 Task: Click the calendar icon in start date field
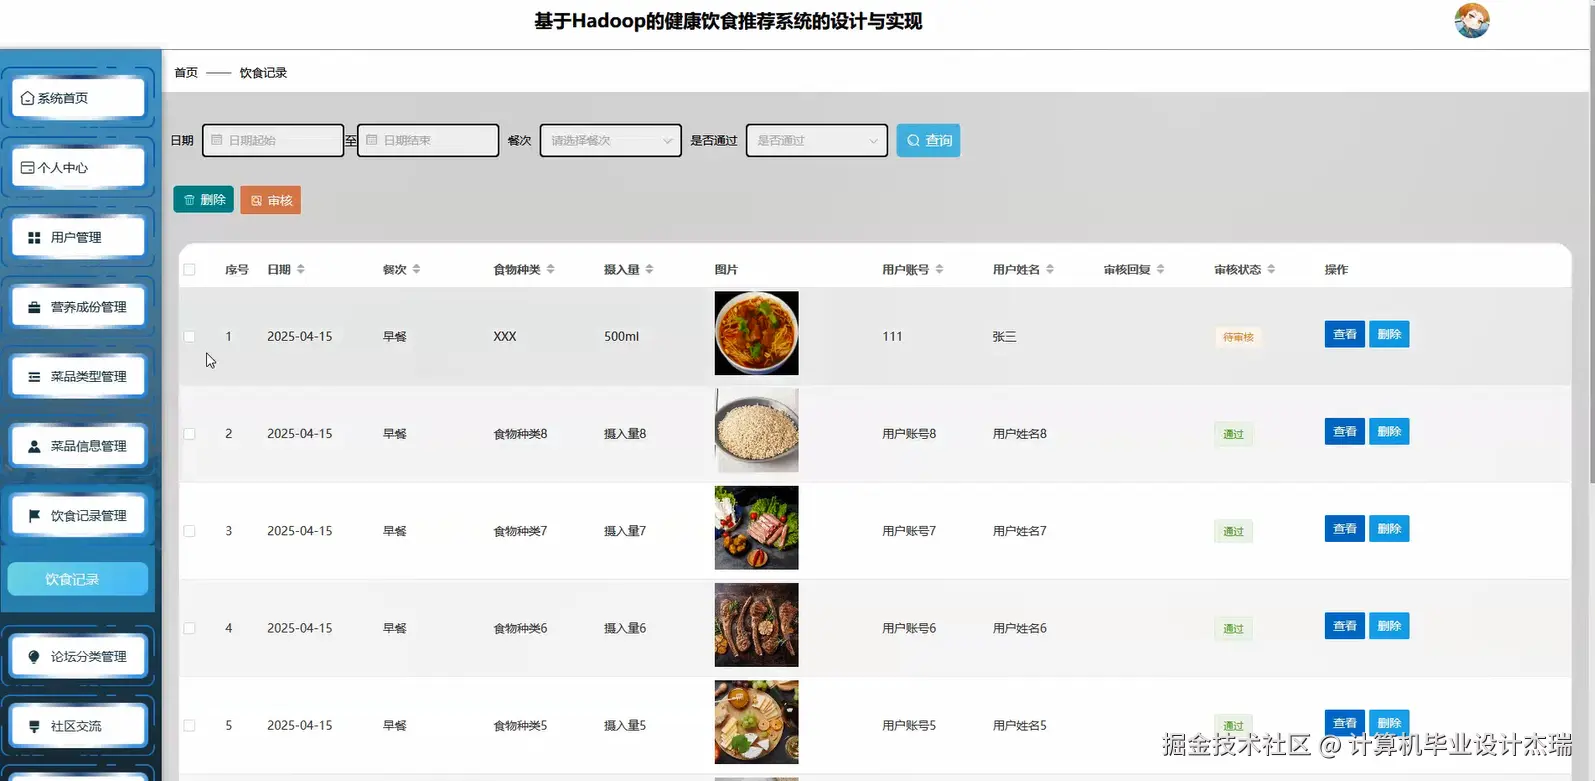pos(217,140)
